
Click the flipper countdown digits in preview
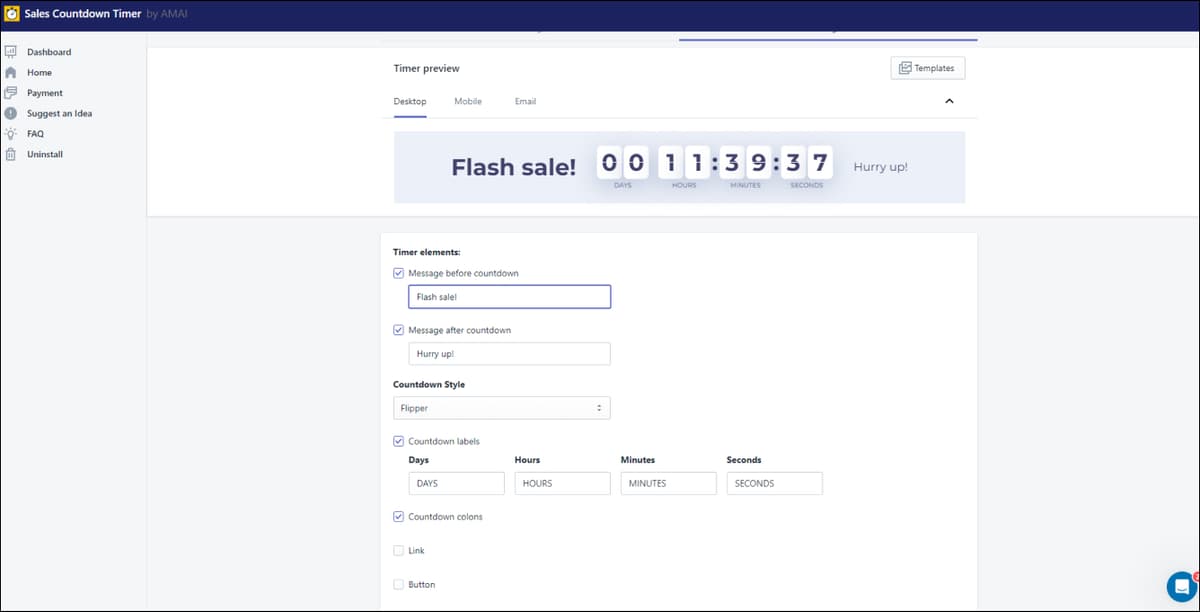(714, 162)
